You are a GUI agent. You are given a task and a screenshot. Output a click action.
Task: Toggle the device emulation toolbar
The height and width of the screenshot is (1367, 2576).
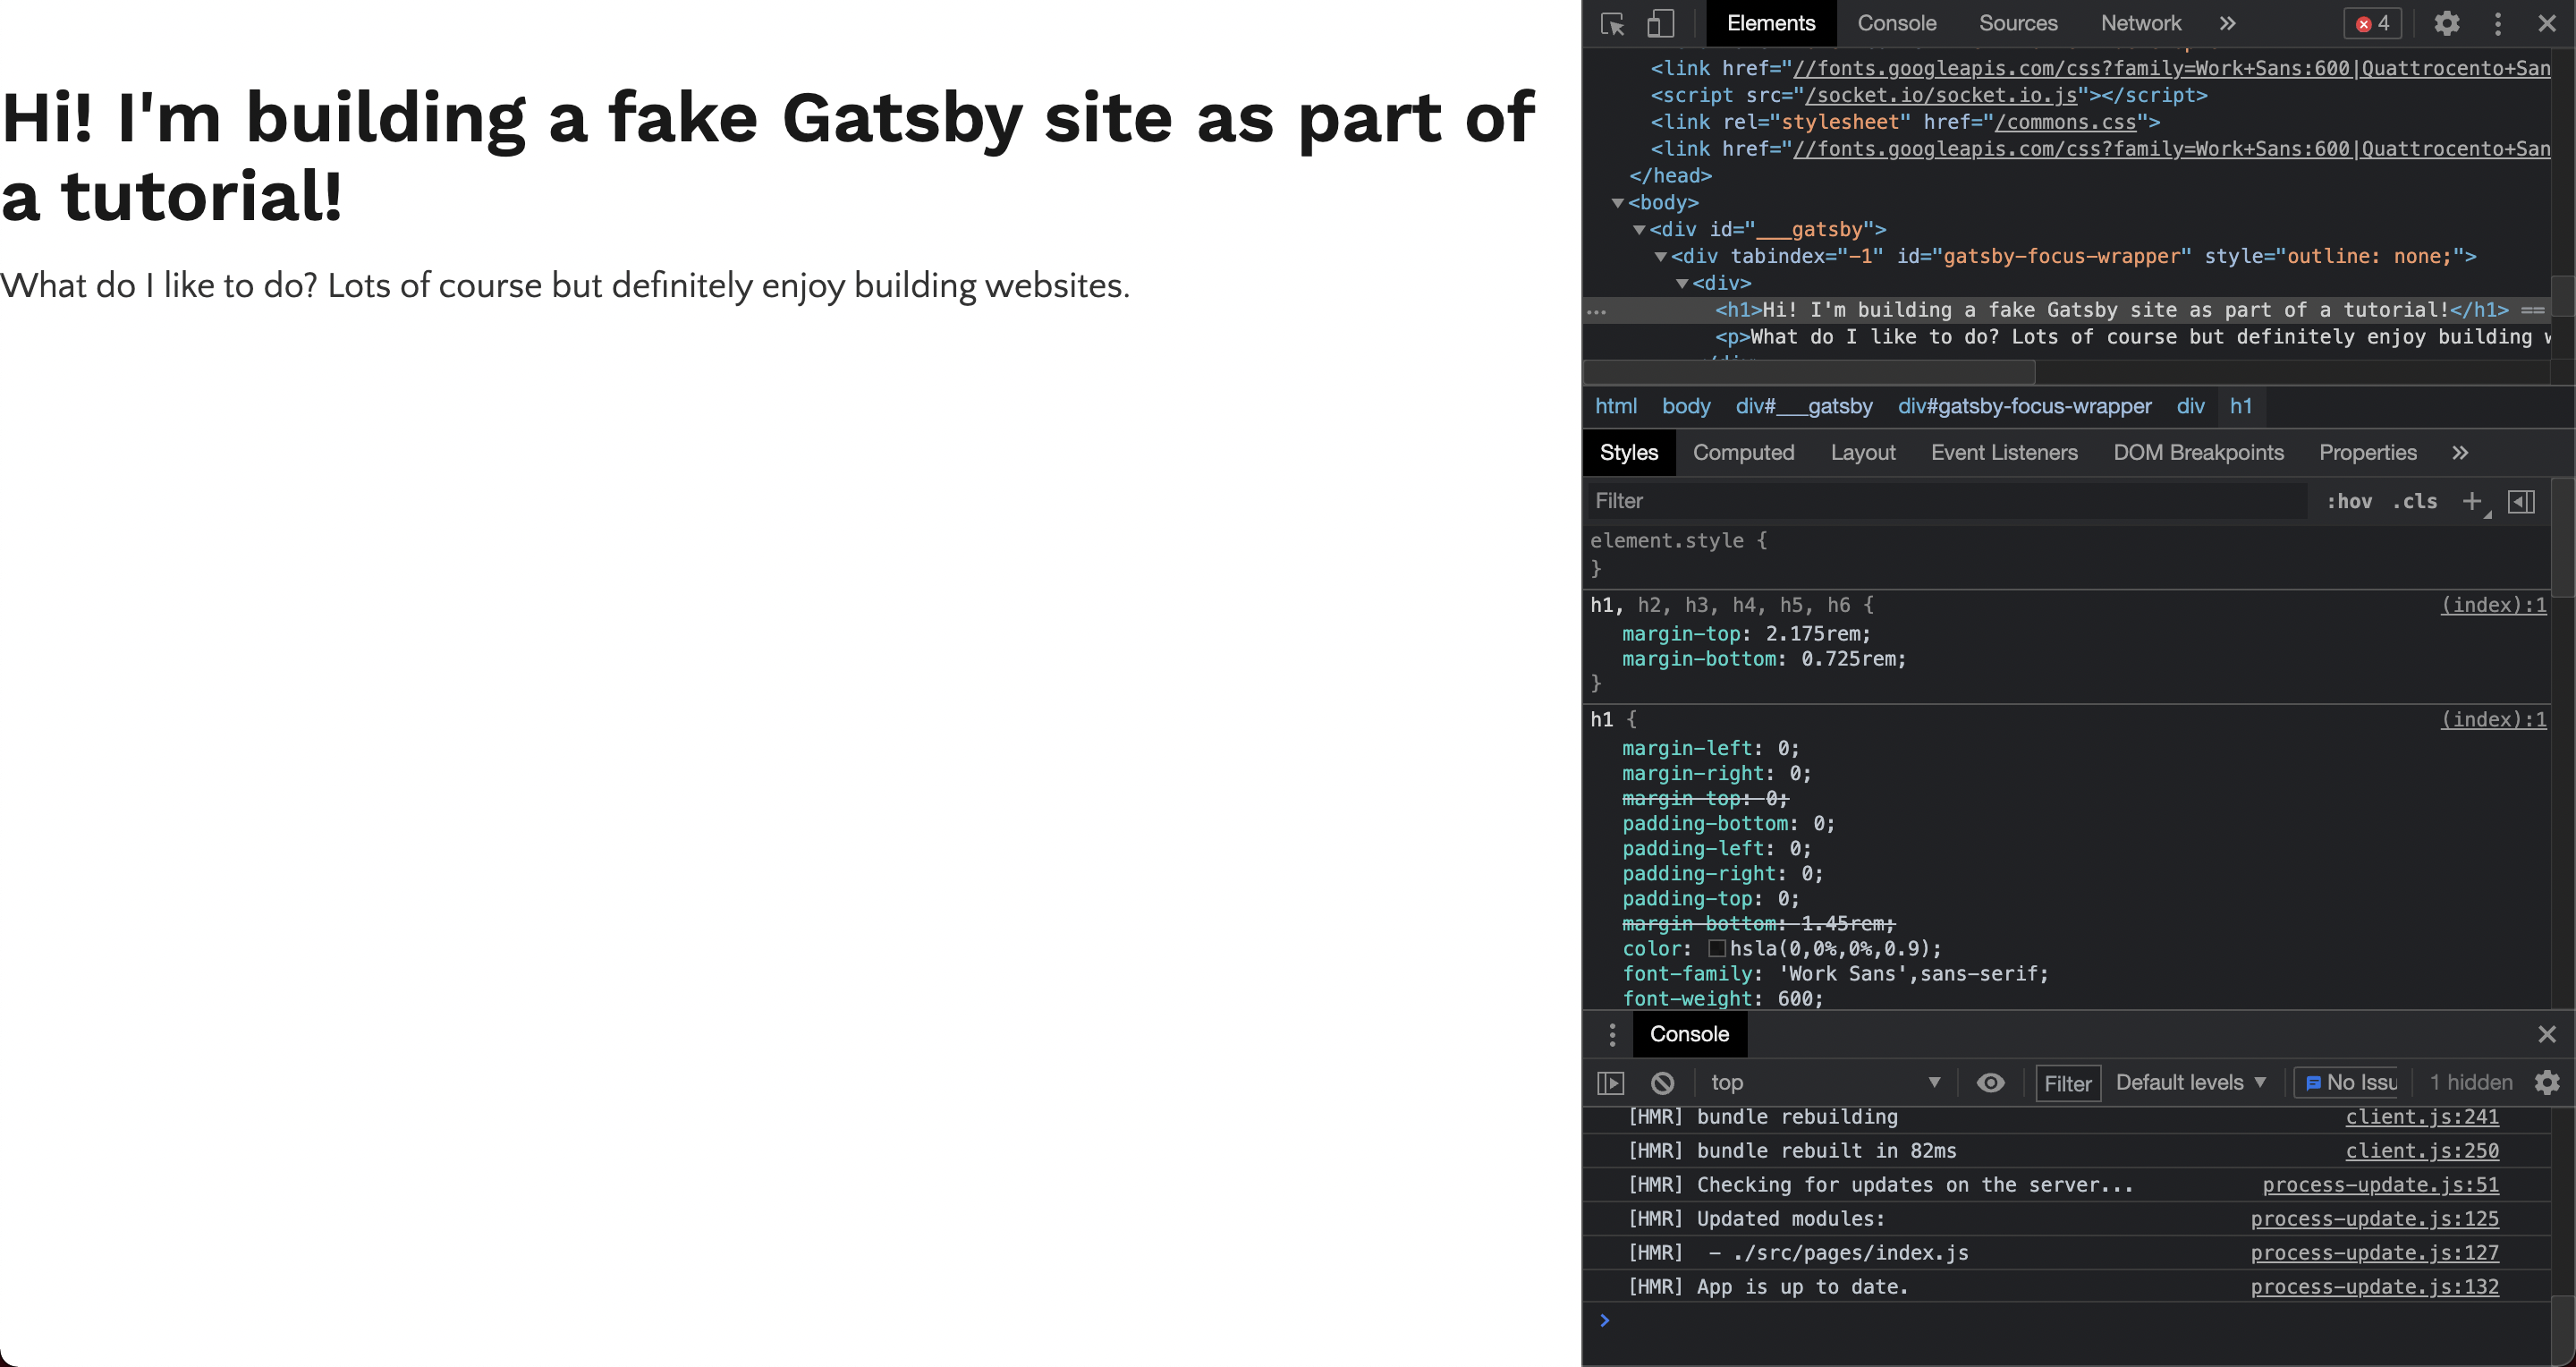click(x=1660, y=23)
